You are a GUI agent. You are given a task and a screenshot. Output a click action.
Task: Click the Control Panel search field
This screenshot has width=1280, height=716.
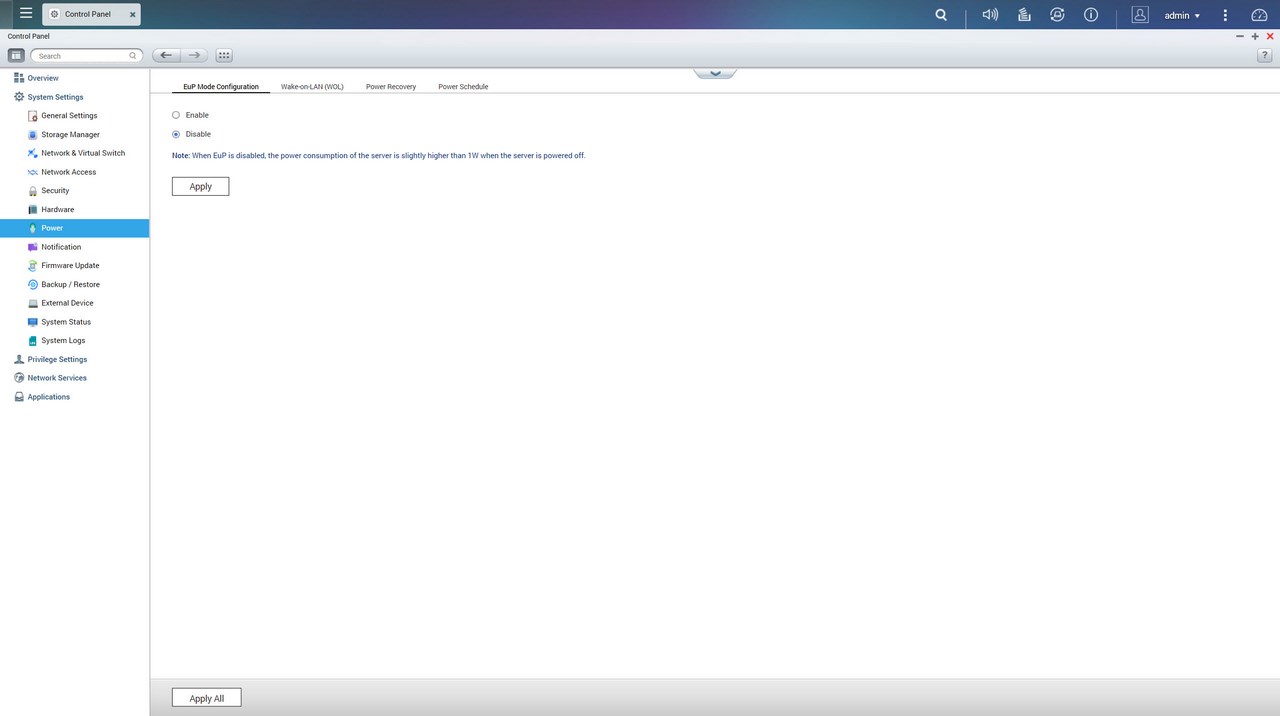[86, 56]
